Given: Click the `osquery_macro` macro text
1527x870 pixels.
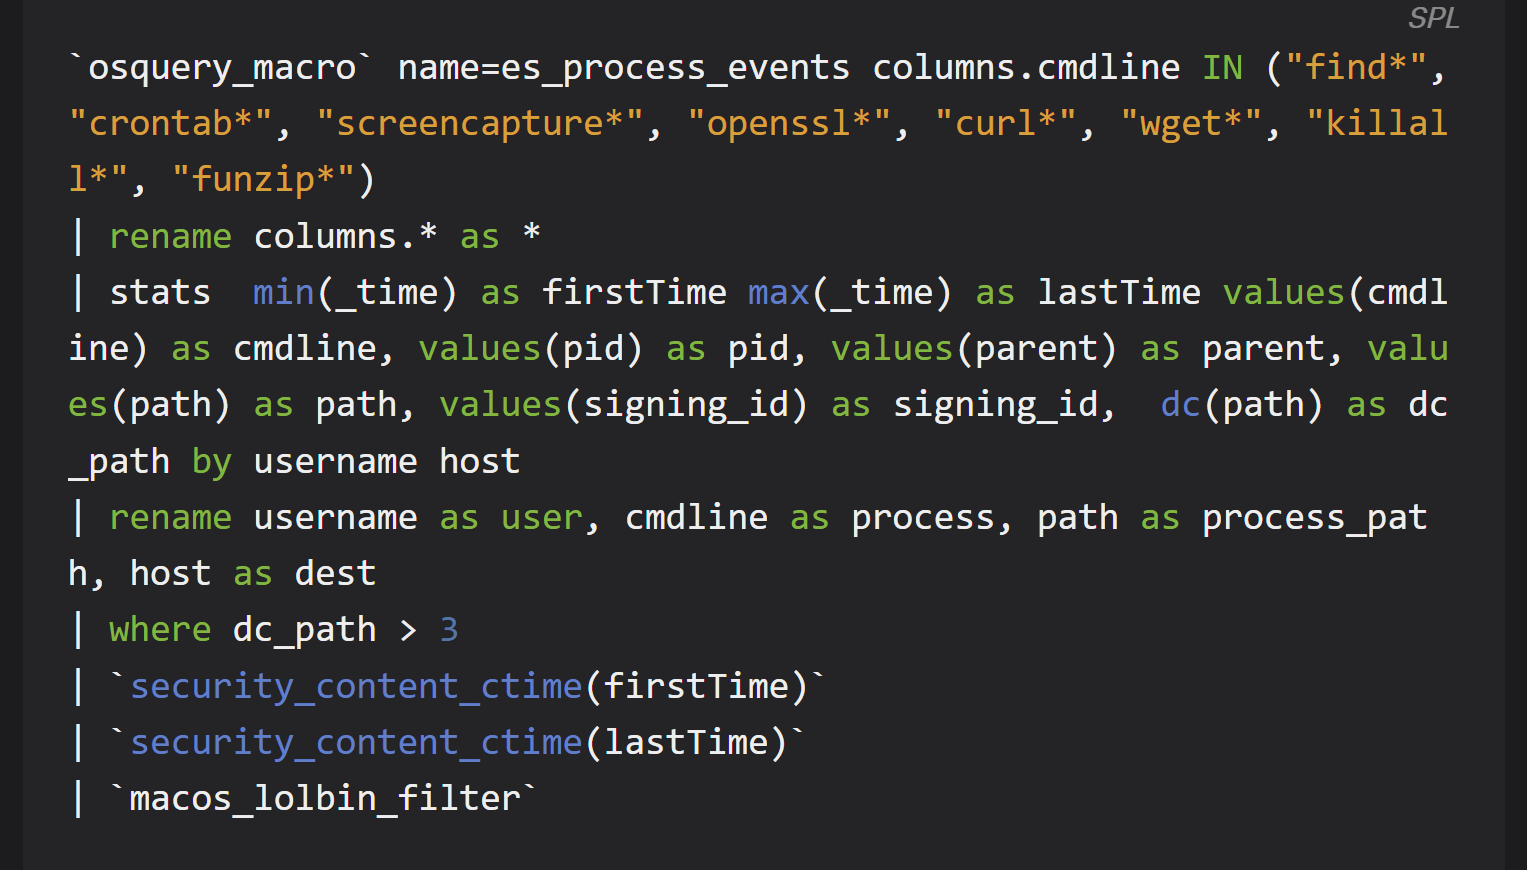Looking at the screenshot, I should 221,68.
